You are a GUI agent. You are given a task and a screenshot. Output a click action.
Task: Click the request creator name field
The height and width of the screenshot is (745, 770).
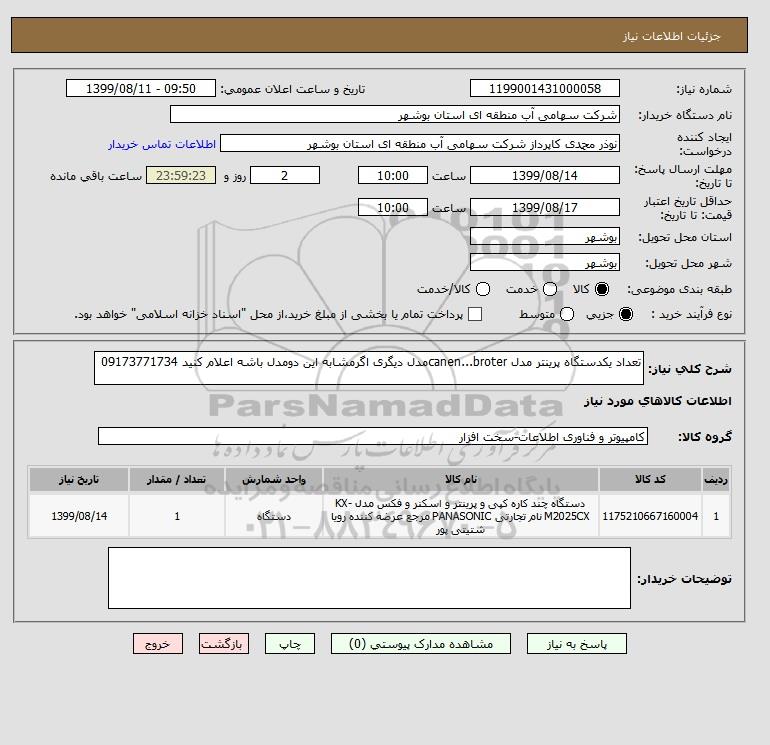420,143
